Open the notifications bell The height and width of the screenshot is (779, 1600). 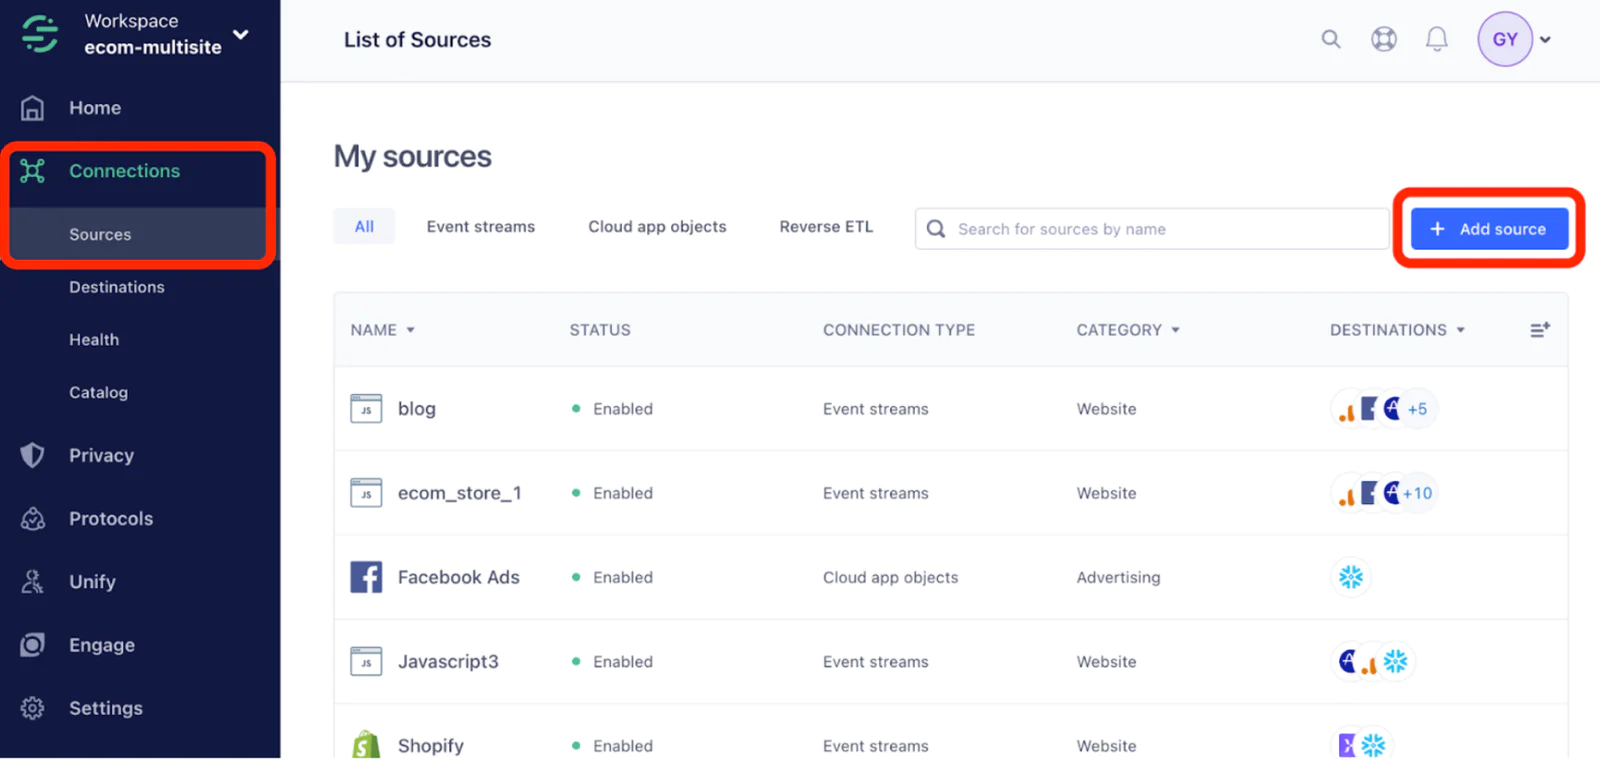point(1436,39)
